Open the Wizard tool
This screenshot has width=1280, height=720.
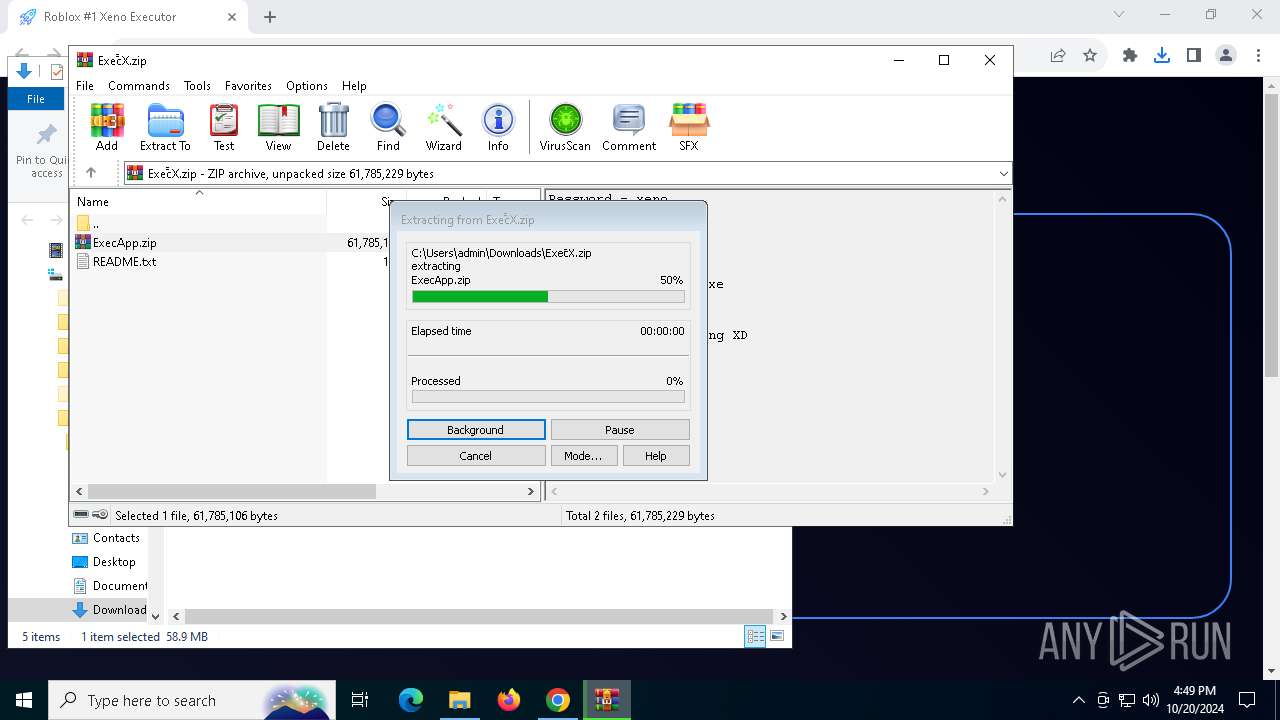click(x=444, y=127)
